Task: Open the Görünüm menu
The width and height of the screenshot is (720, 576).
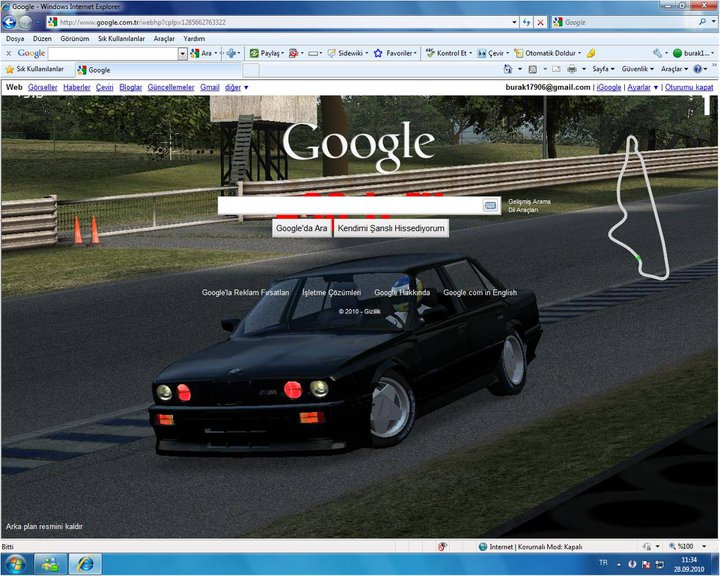Action: click(x=75, y=39)
